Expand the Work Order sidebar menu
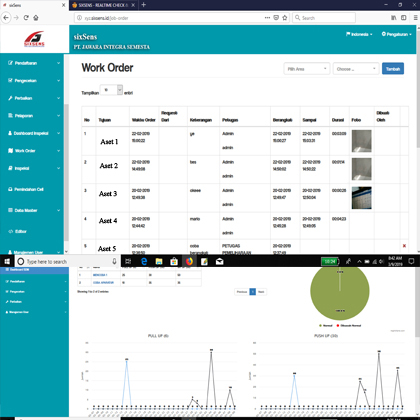This screenshot has height=420, width=420. (x=34, y=151)
